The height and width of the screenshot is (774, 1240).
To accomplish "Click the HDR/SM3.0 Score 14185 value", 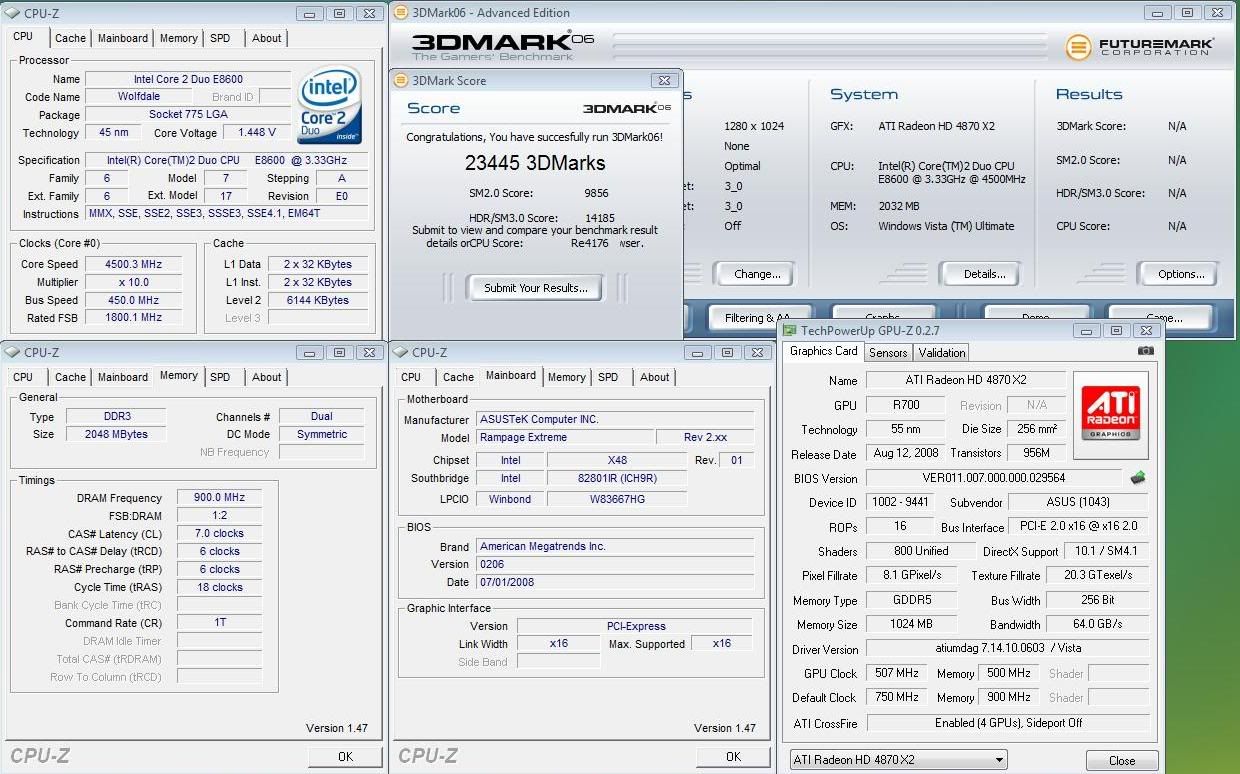I will (600, 218).
